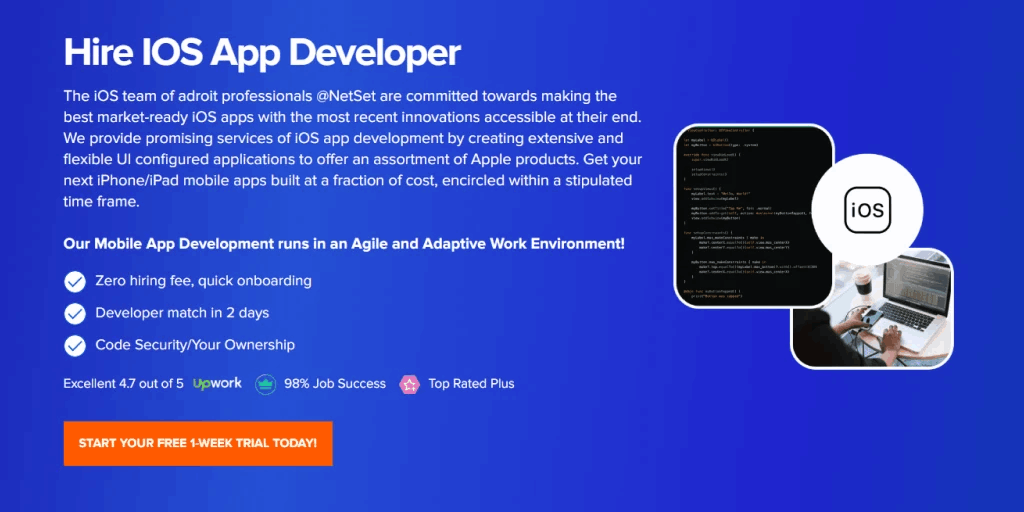Viewport: 1024px width, 512px height.
Task: Open the code editor screenshot thumbnail
Action: [755, 216]
